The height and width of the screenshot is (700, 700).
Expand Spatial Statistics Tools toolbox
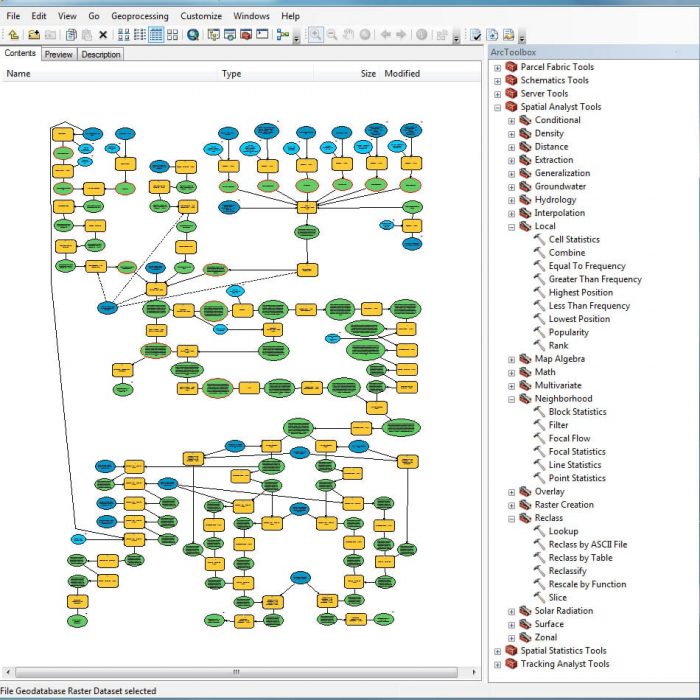click(x=497, y=651)
